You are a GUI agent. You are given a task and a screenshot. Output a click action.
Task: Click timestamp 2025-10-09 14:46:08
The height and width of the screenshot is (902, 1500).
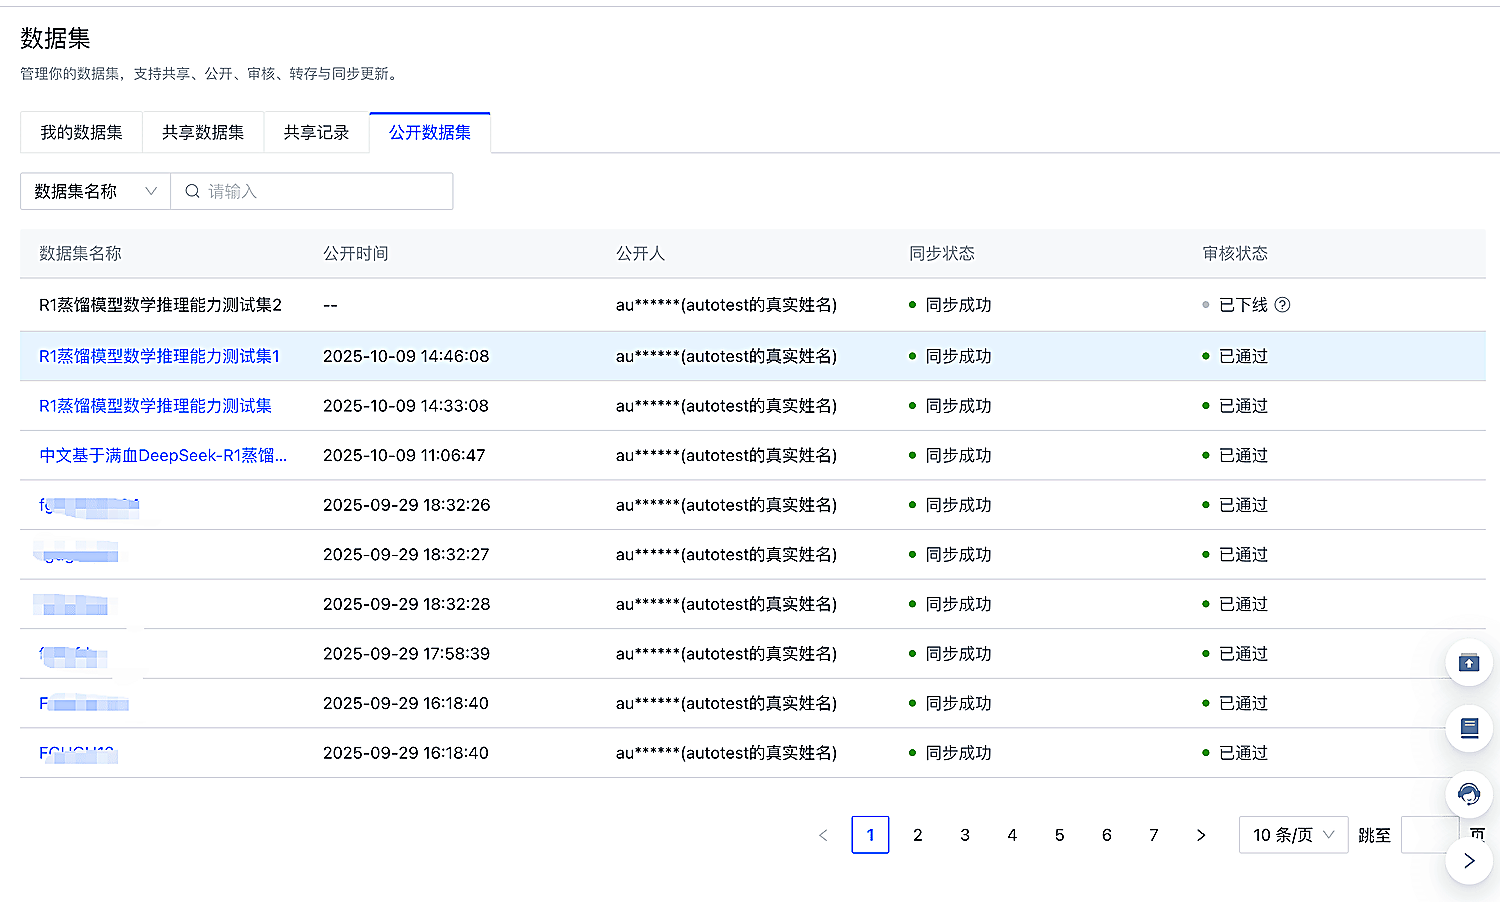406,356
